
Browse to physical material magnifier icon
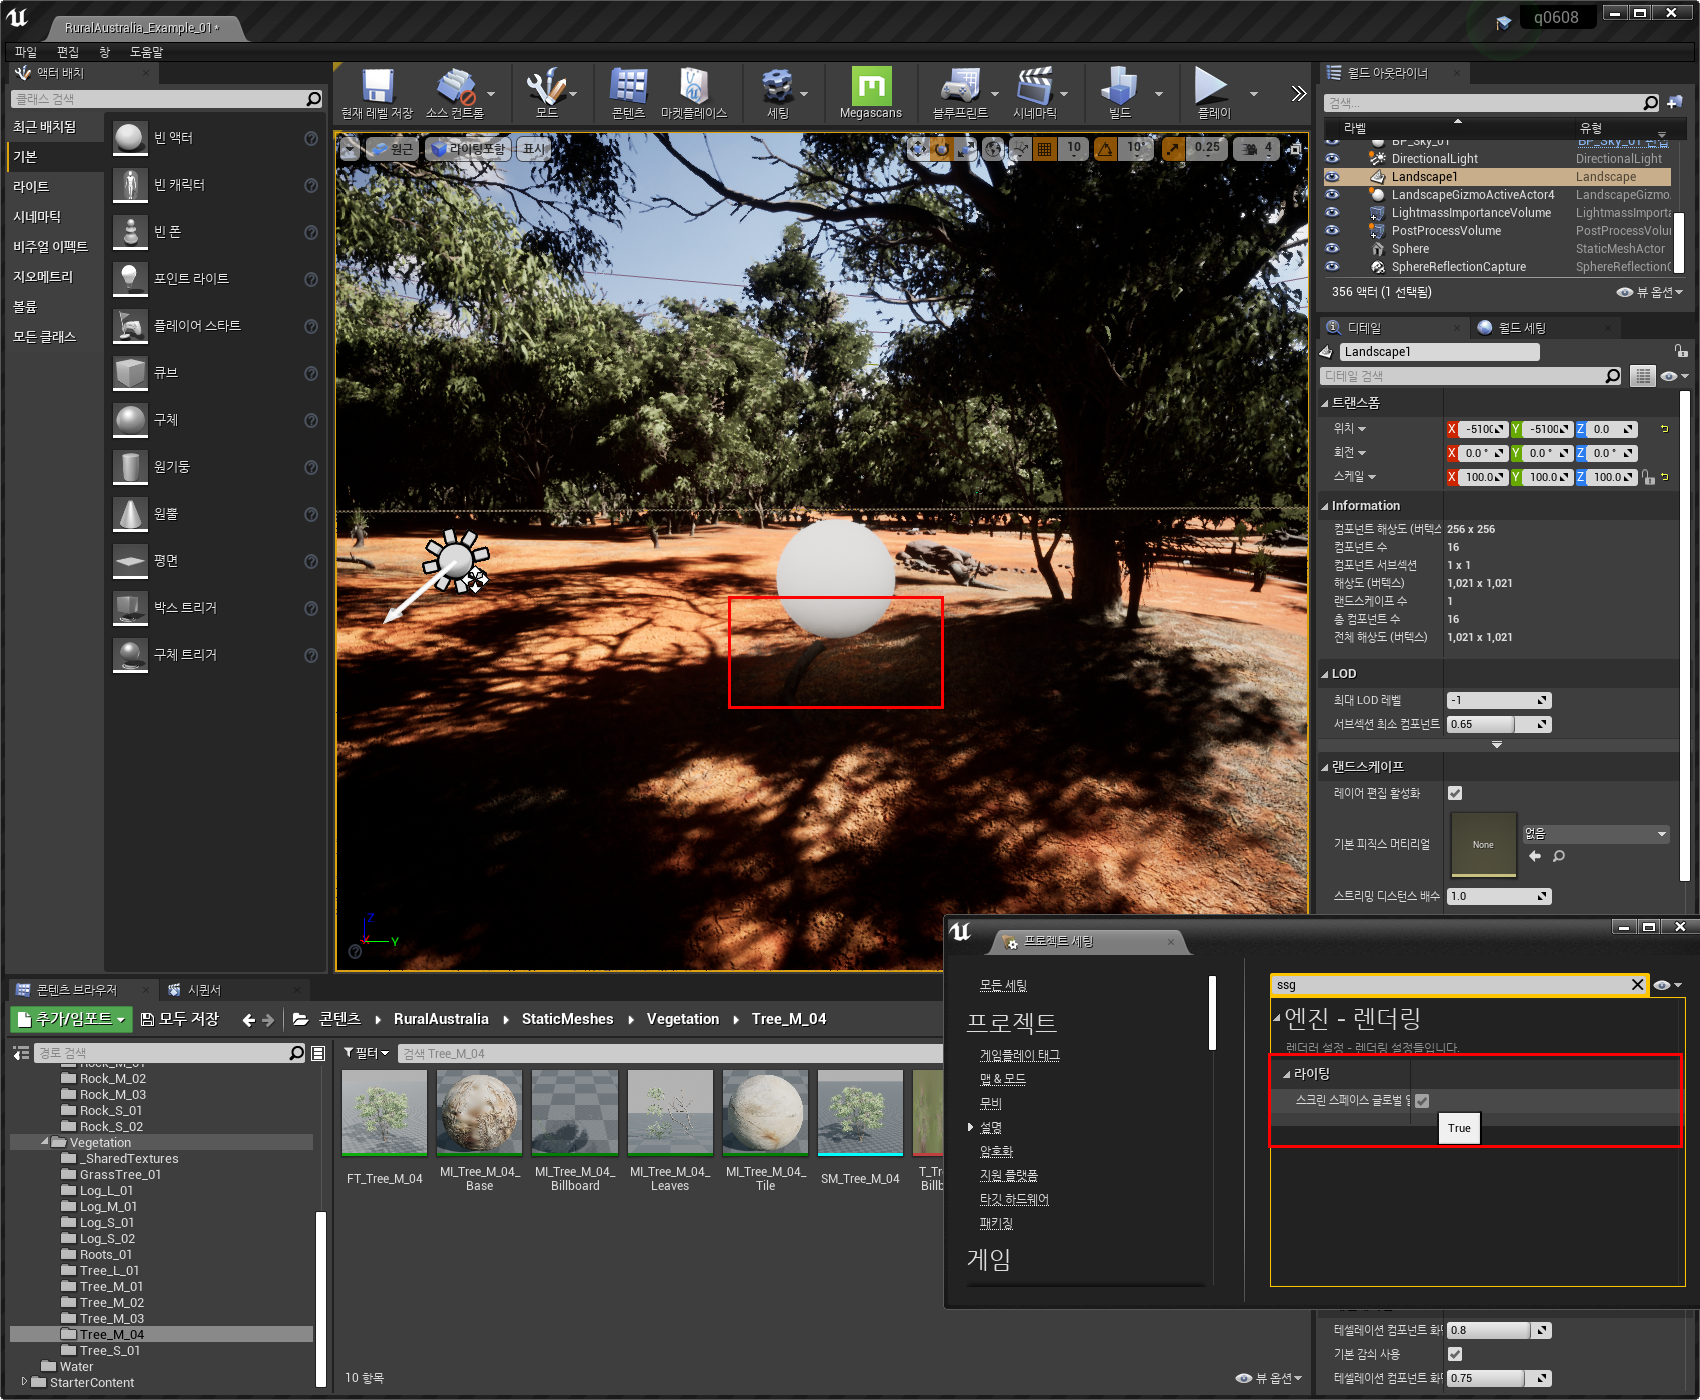1559,856
